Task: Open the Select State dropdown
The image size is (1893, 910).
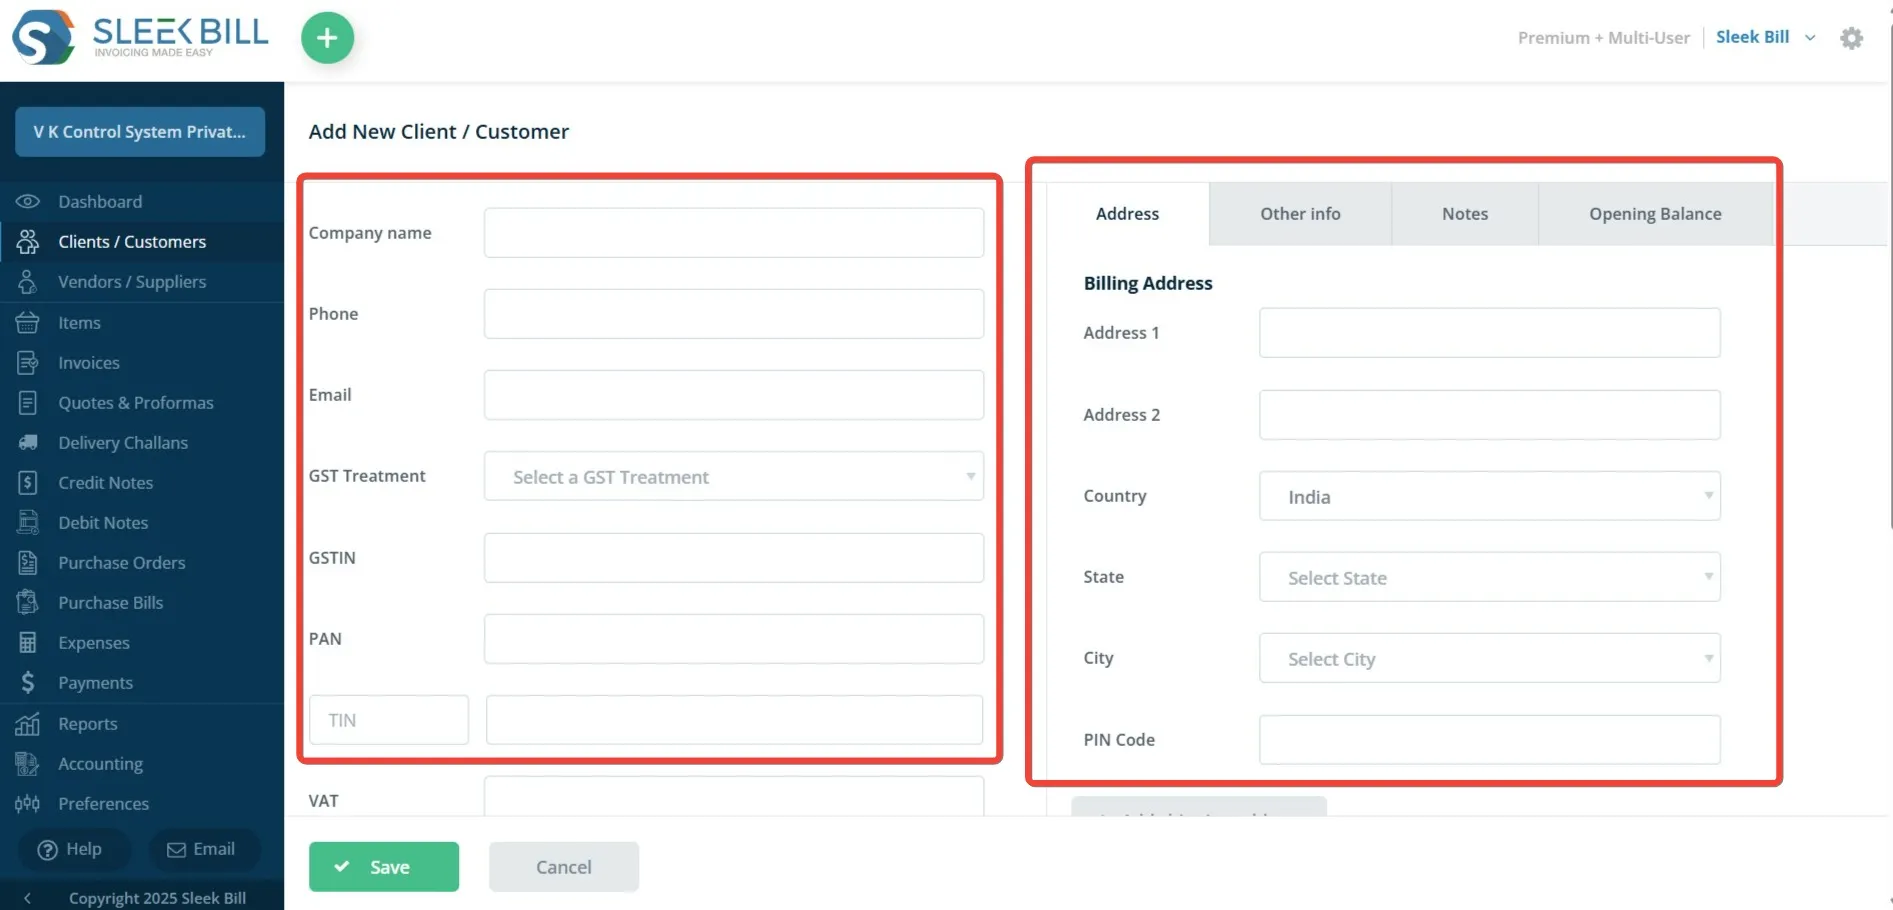Action: tap(1489, 577)
